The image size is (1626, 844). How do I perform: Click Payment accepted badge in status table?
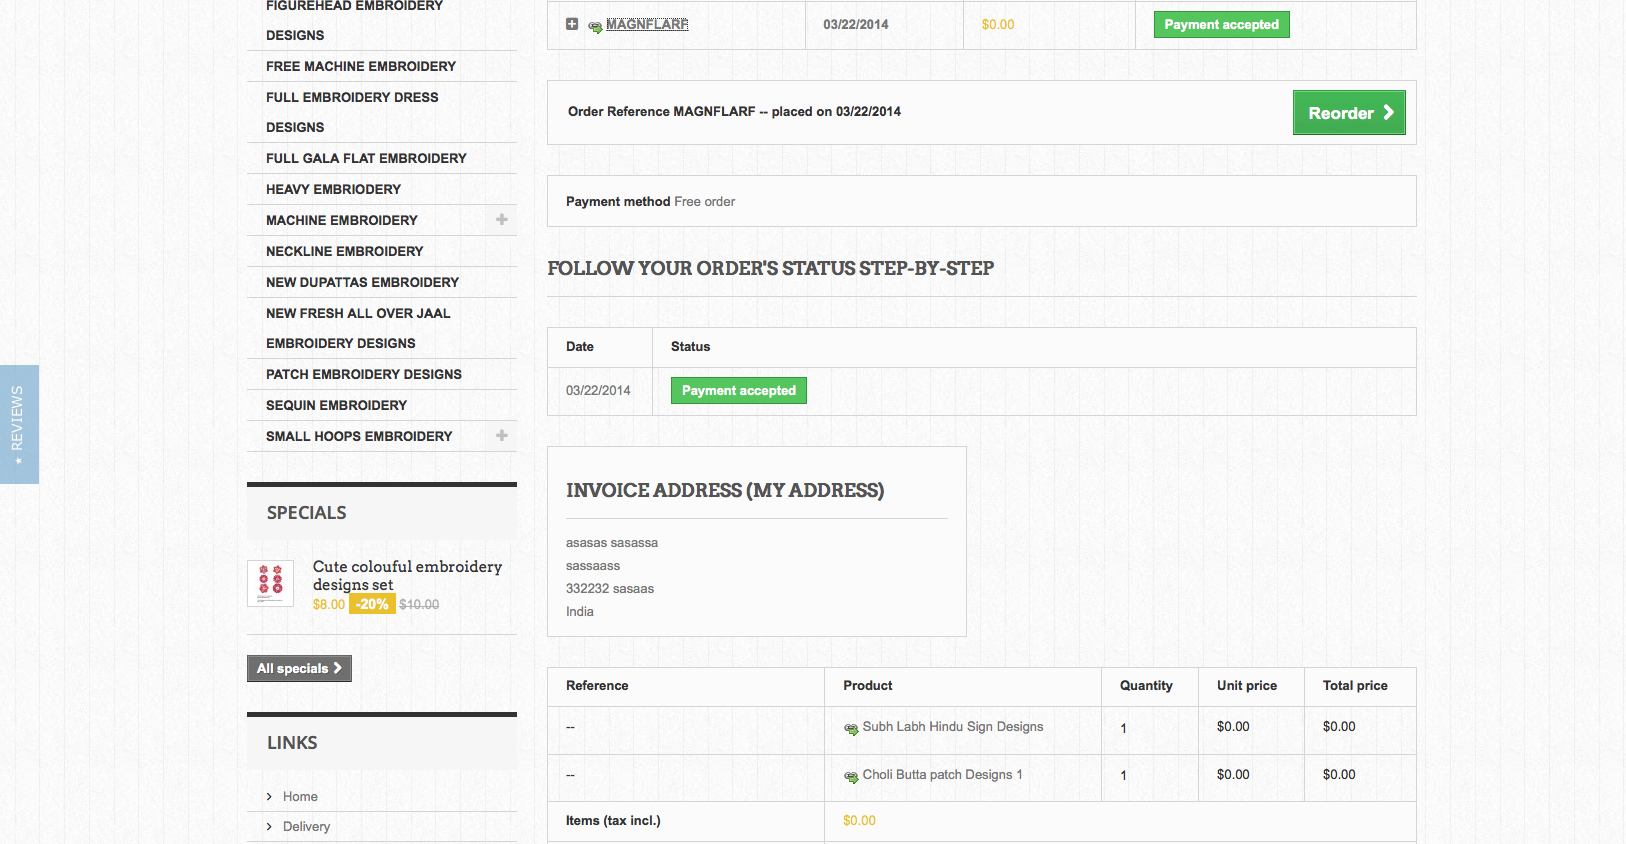pyautogui.click(x=738, y=390)
